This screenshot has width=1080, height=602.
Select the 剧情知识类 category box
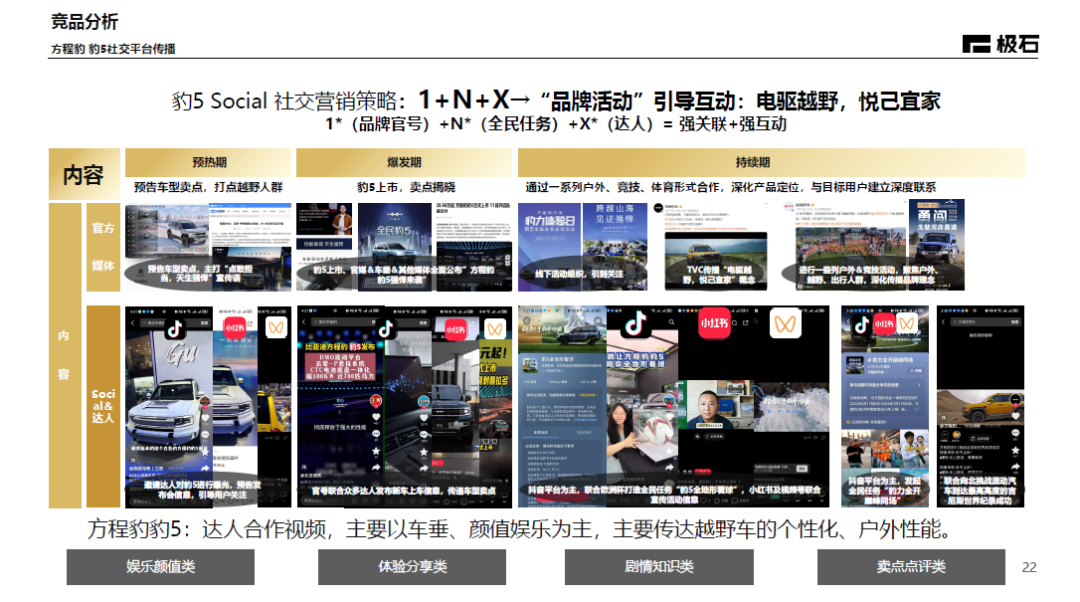click(x=659, y=567)
